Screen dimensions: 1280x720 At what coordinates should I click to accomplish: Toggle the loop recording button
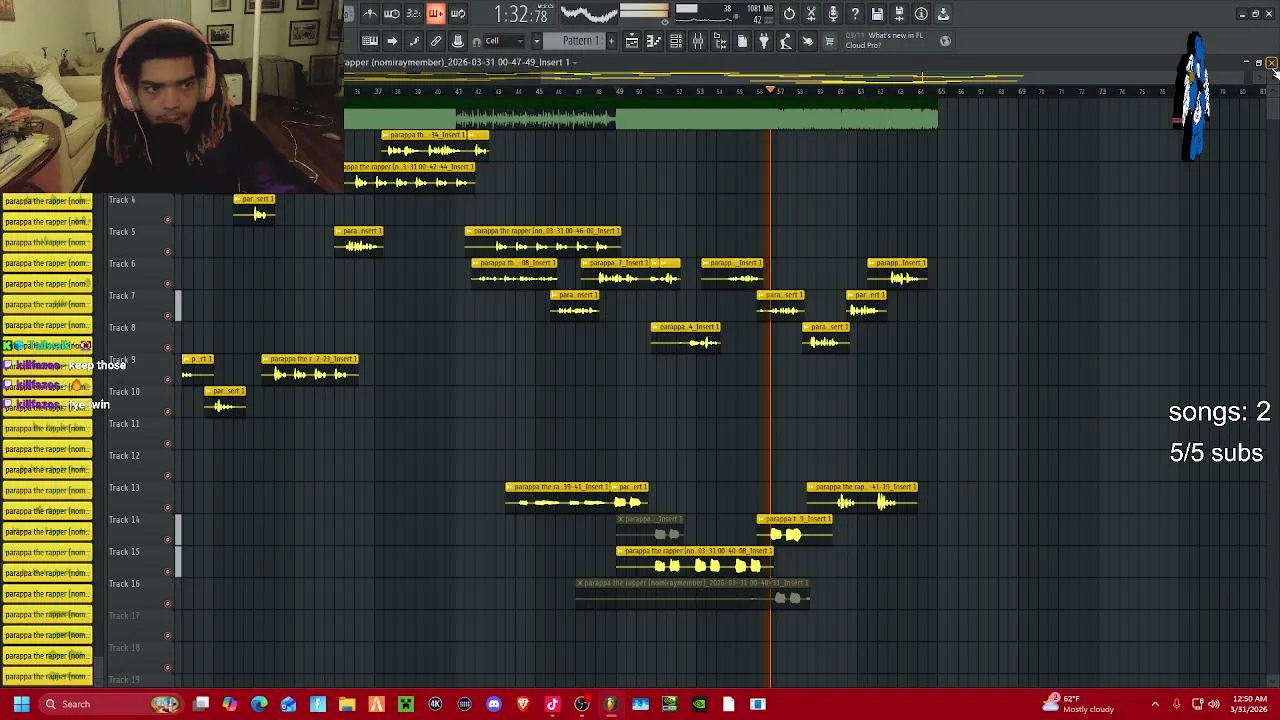(458, 14)
